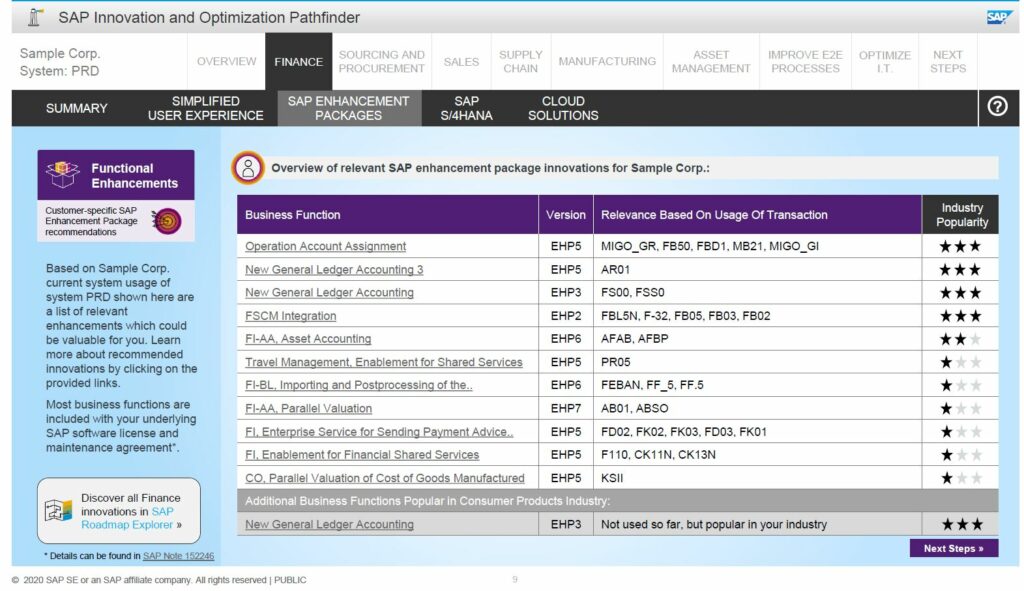
Task: Open the Supply Chain tab
Action: 520,61
